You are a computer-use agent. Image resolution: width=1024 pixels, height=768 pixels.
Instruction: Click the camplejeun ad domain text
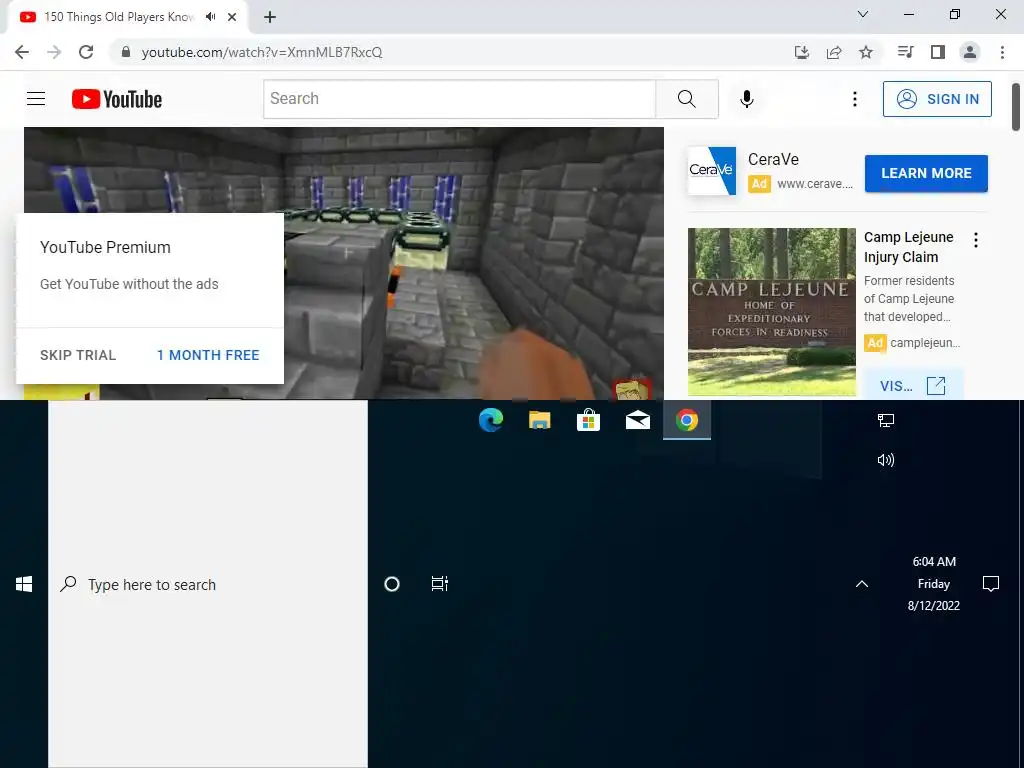(x=925, y=343)
